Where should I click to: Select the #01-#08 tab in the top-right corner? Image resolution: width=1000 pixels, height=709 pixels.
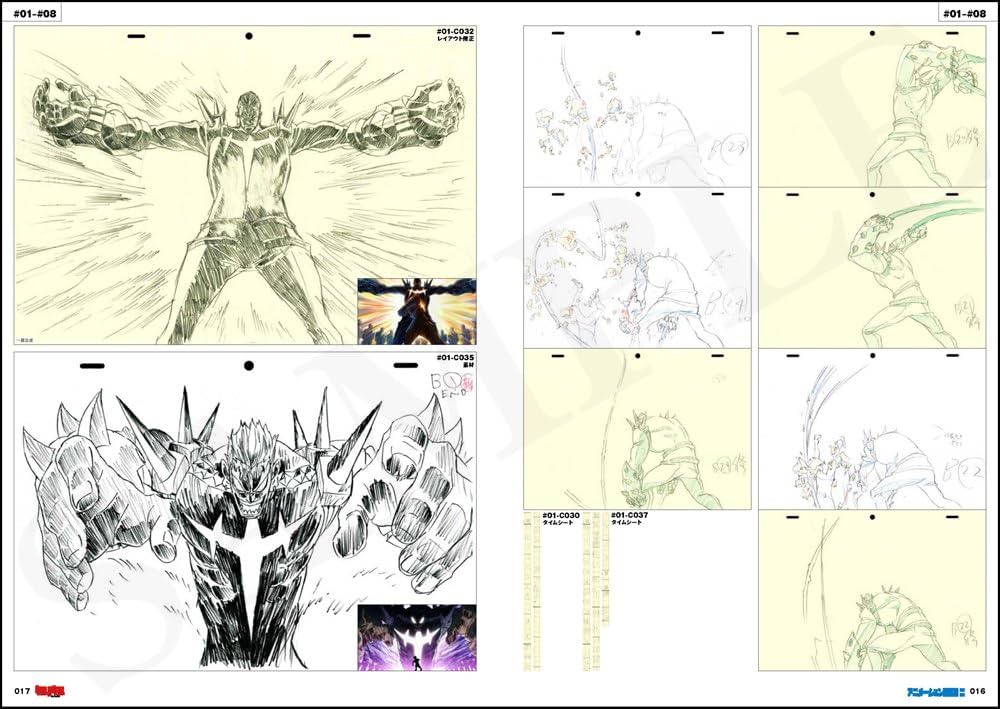click(x=962, y=14)
